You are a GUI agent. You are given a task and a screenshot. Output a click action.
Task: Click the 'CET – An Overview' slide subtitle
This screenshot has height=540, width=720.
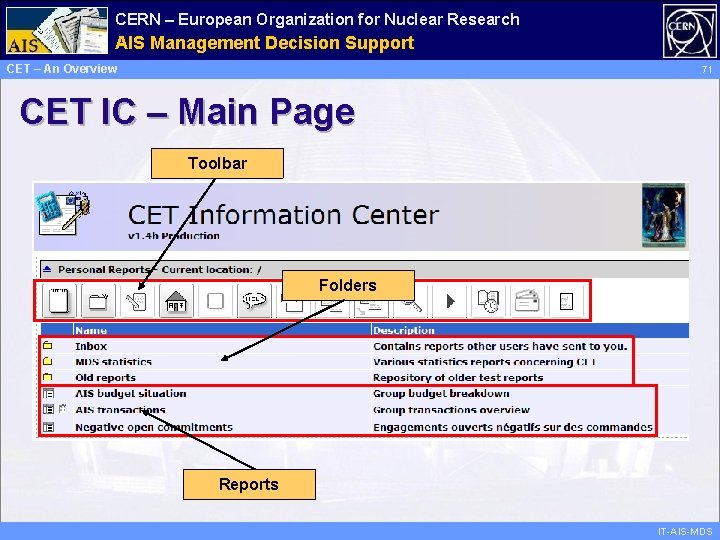coord(62,68)
